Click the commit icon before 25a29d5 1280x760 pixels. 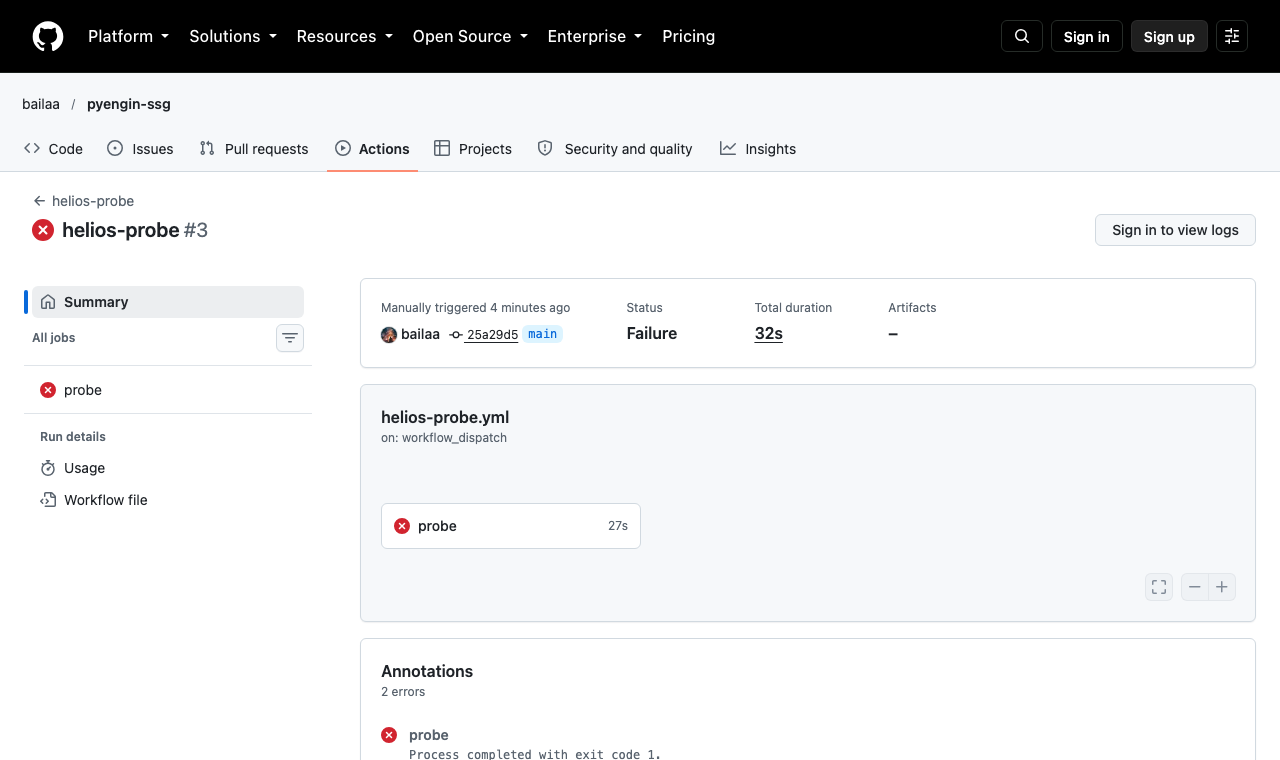tap(456, 335)
